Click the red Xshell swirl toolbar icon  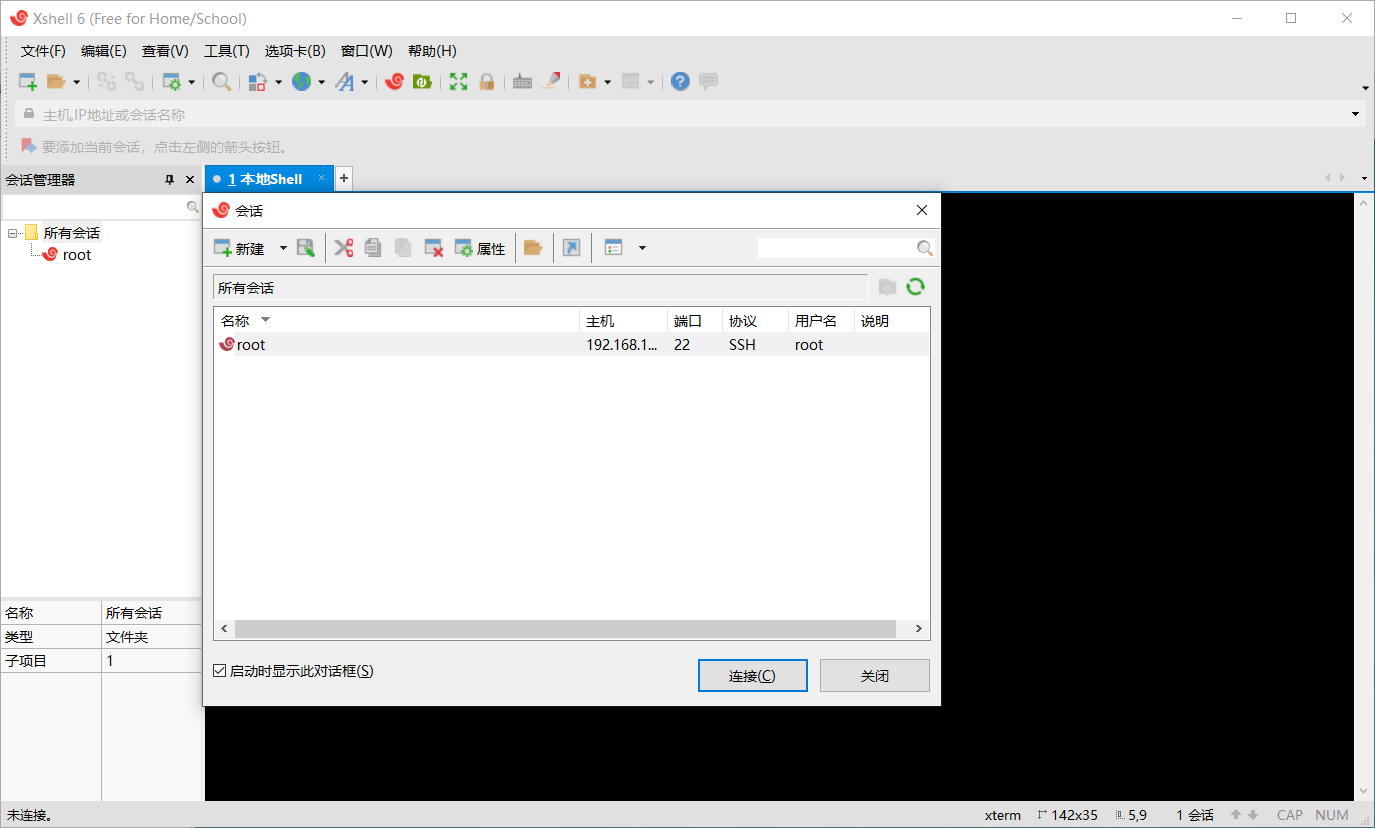pos(394,82)
